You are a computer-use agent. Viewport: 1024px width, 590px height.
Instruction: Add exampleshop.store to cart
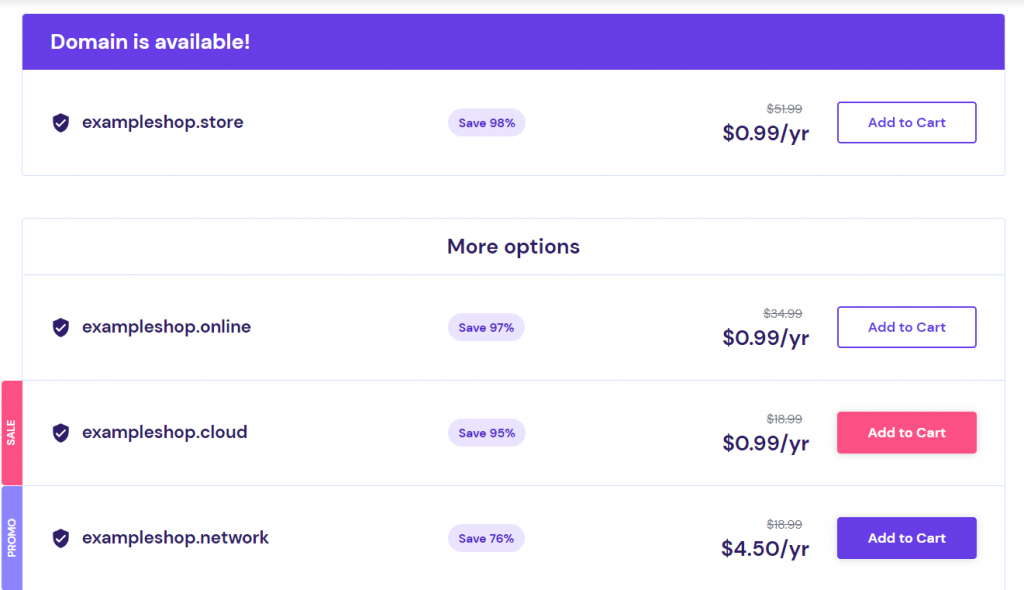point(906,123)
